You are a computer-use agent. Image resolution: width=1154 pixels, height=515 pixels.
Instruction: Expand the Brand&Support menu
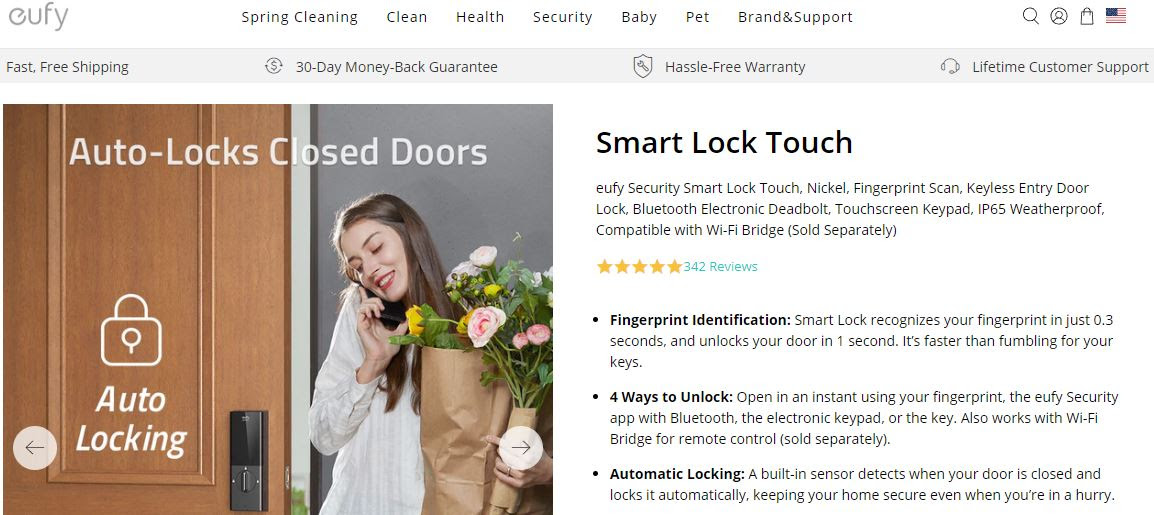[x=796, y=17]
